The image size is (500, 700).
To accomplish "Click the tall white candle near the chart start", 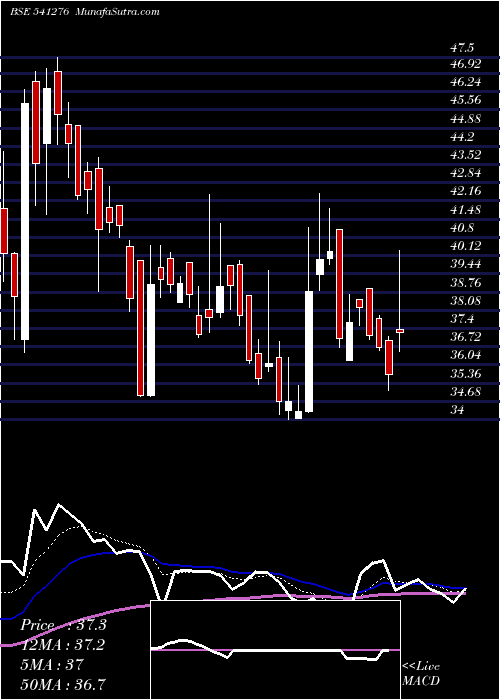I will coord(25,221).
